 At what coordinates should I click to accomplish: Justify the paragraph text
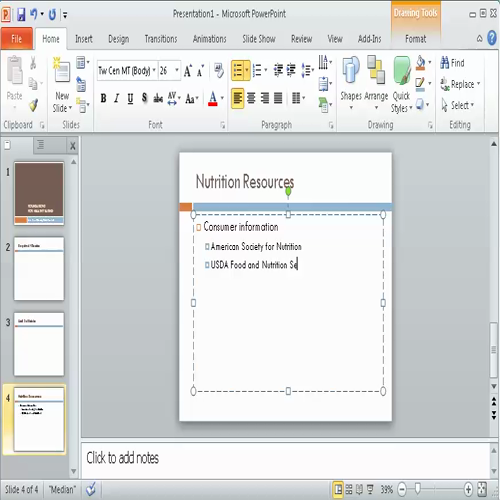click(278, 98)
